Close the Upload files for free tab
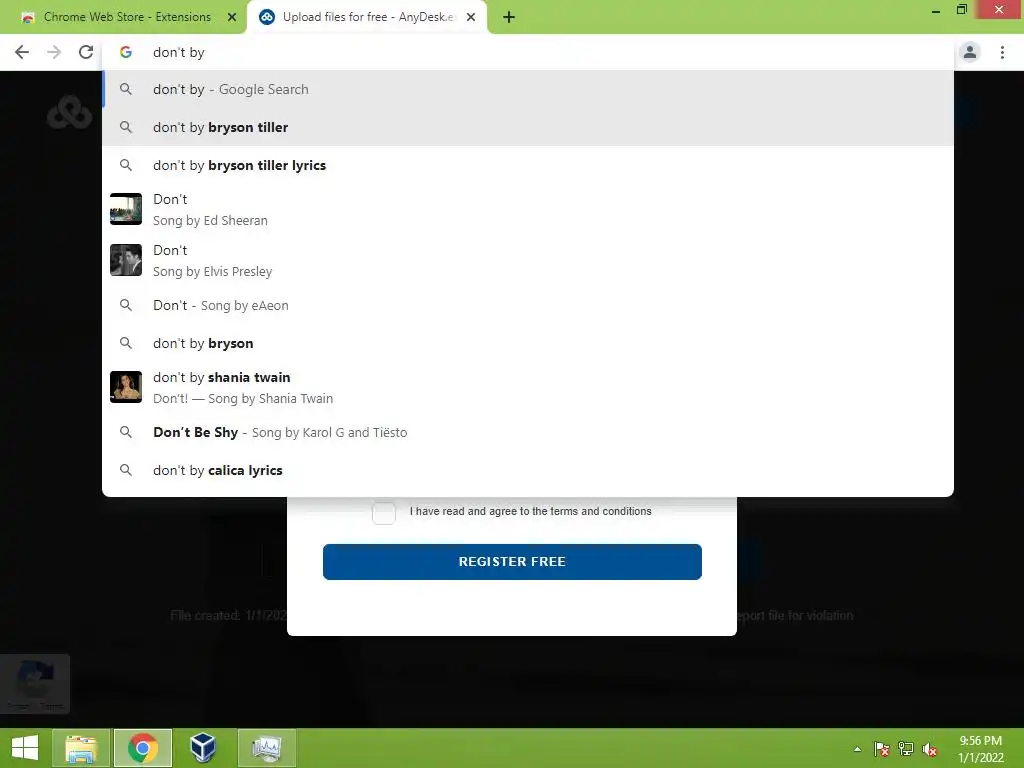 [471, 17]
